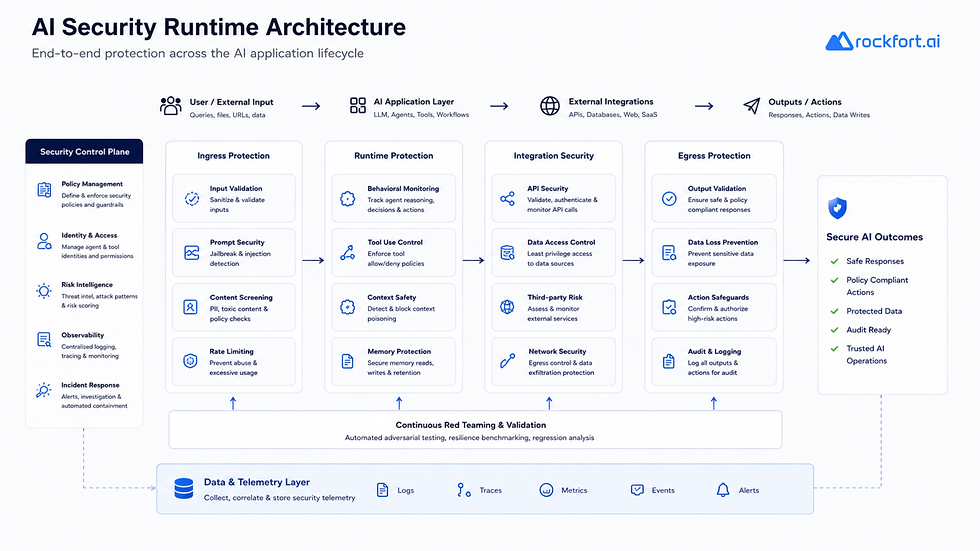Image resolution: width=980 pixels, height=551 pixels.
Task: Click the Memory Protection document icon
Action: [348, 361]
